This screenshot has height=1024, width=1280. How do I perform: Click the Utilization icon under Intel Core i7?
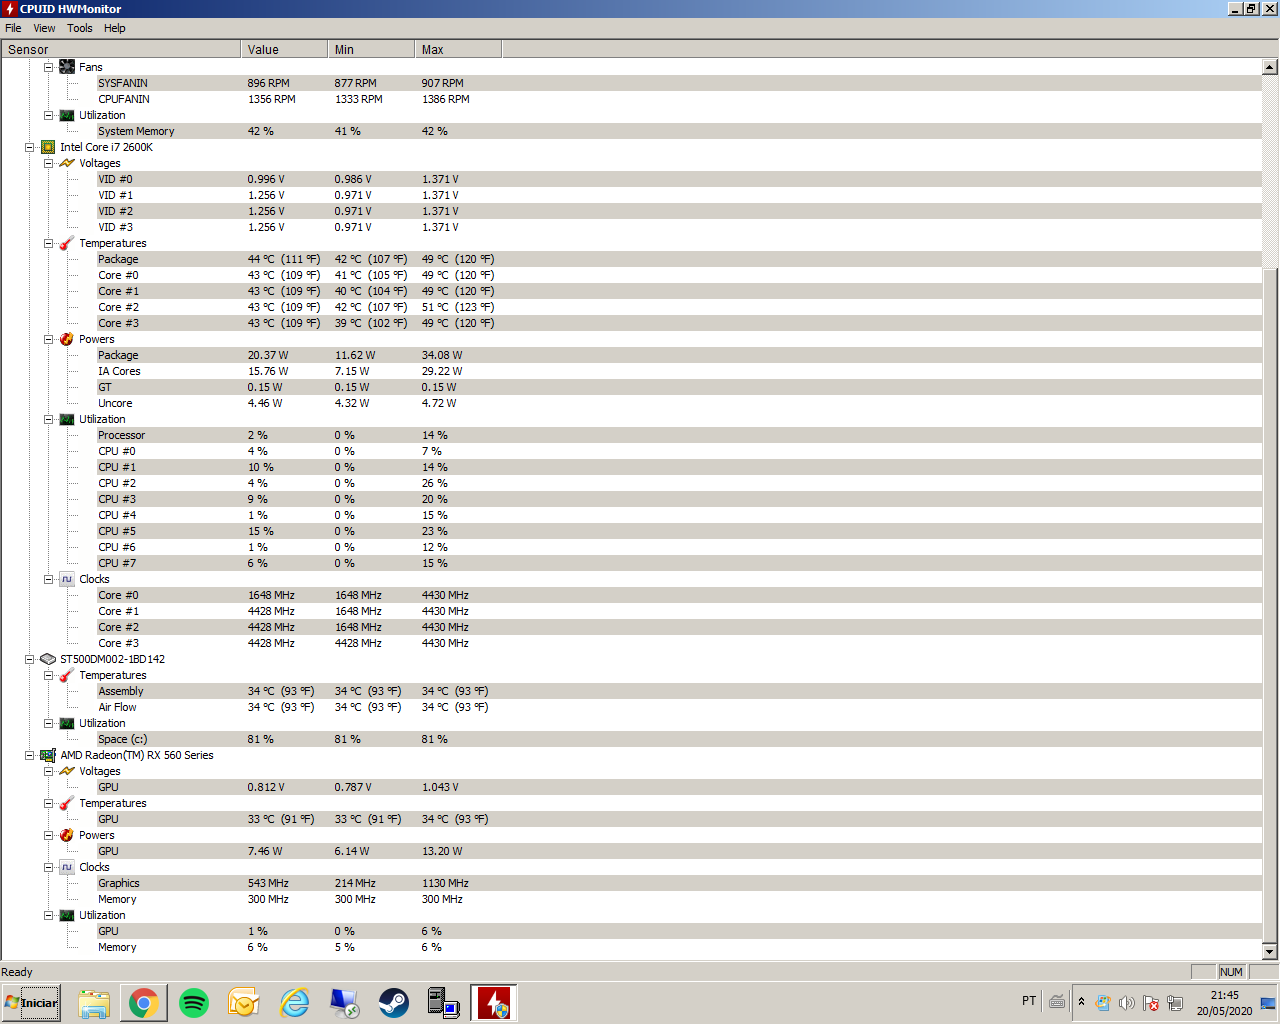click(x=67, y=419)
